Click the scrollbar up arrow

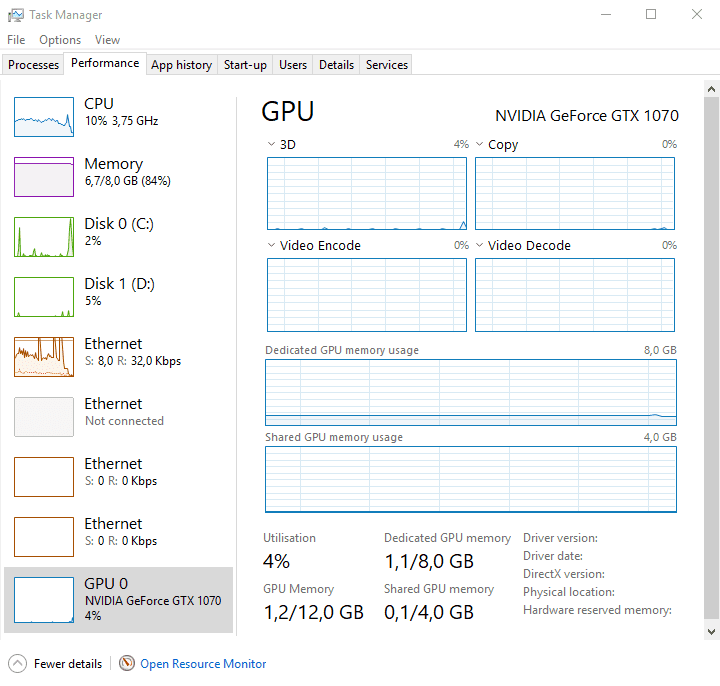(711, 89)
